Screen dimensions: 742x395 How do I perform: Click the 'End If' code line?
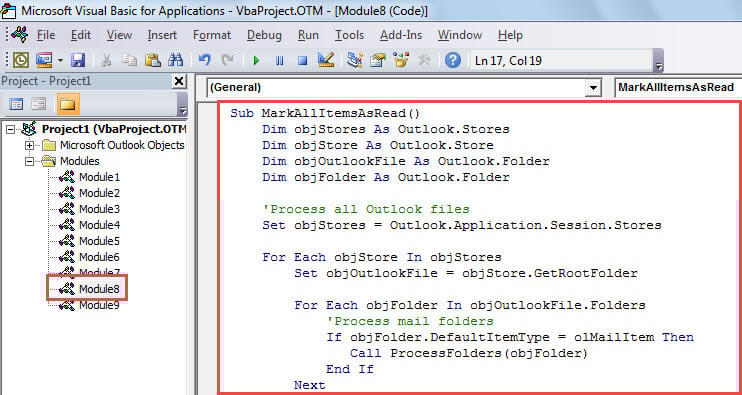coord(349,369)
